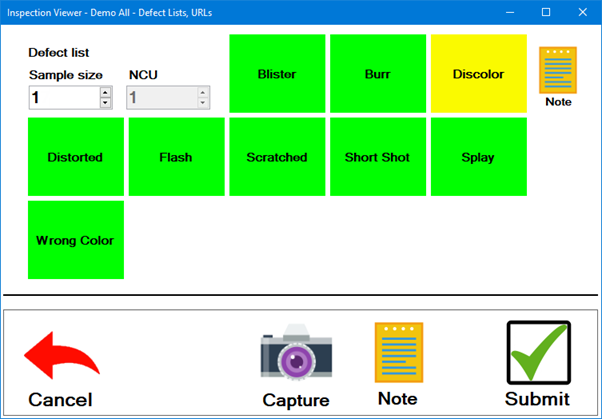The image size is (602, 419).
Task: Click the red Cancel arrow icon
Action: pyautogui.click(x=61, y=358)
